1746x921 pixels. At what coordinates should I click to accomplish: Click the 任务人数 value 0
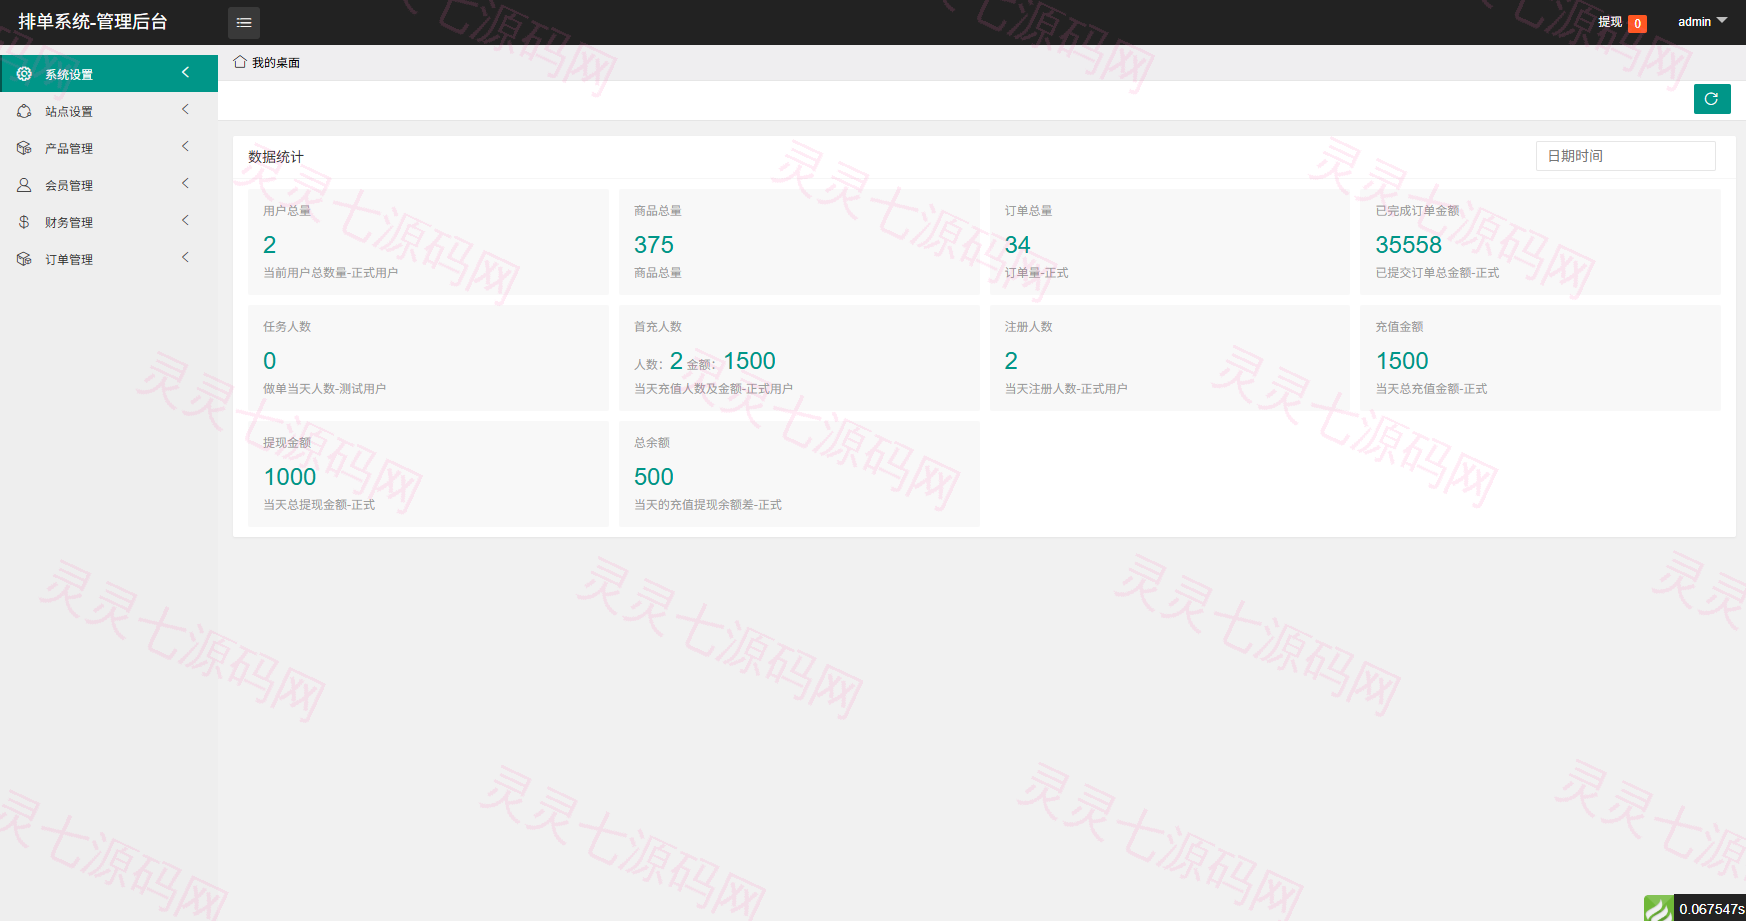click(270, 361)
